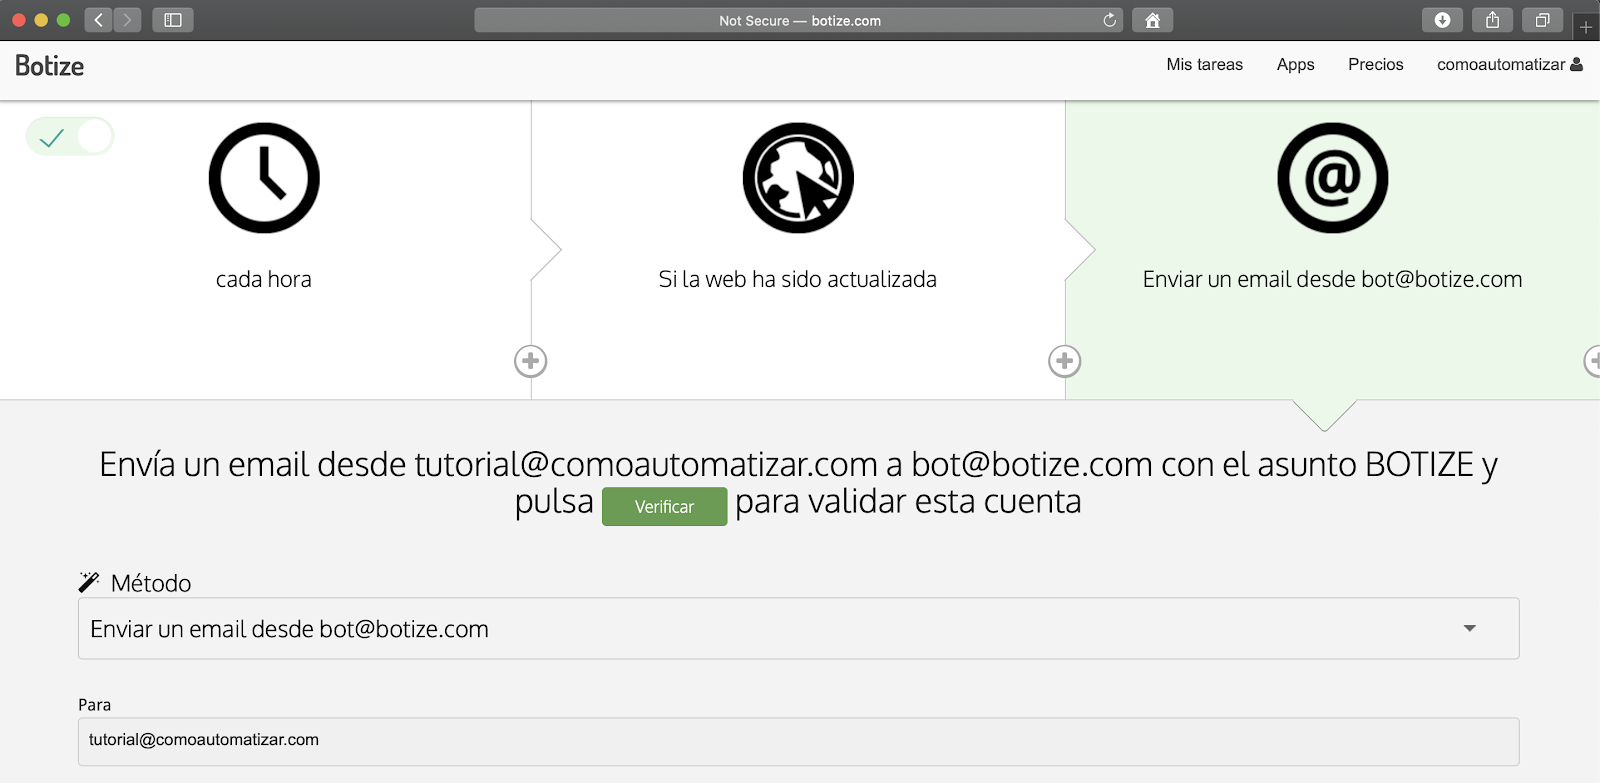Select 'Si la web ha sido actualizada' step
Image resolution: width=1600 pixels, height=783 pixels.
click(x=798, y=279)
